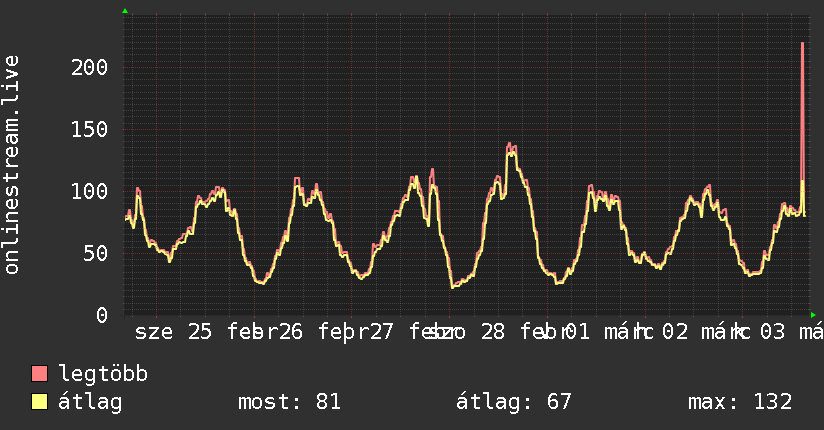The image size is (824, 430).
Task: Click the 'most: 81' current value
Action: (290, 402)
